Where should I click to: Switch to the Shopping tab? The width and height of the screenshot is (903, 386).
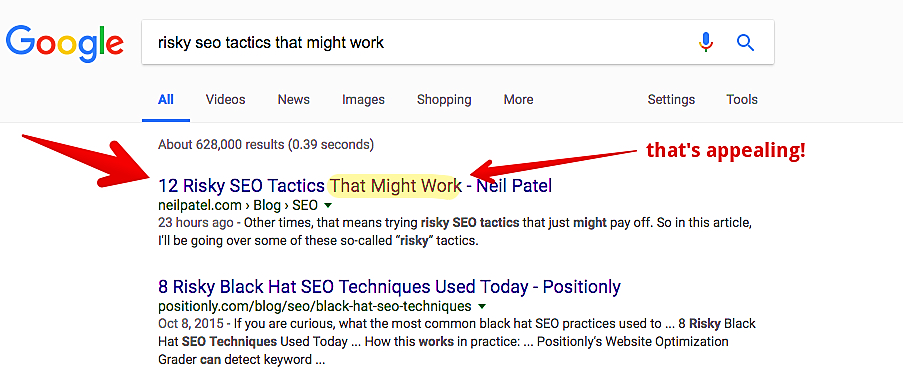(x=444, y=100)
